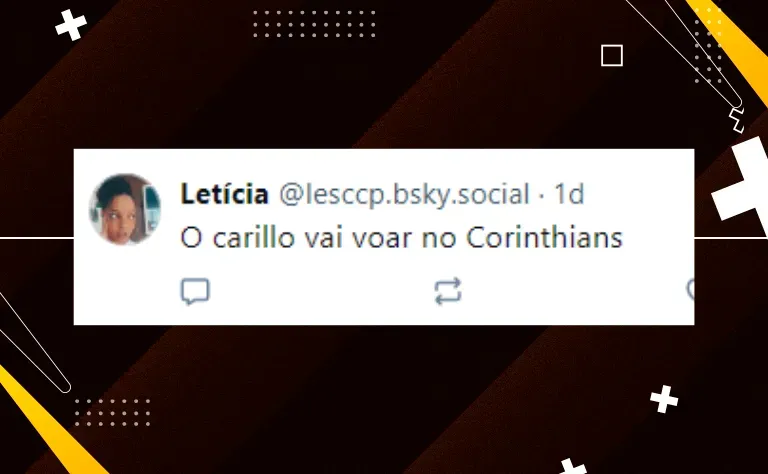Click the display name Letícia
Viewport: 768px width, 474px height.
point(224,194)
